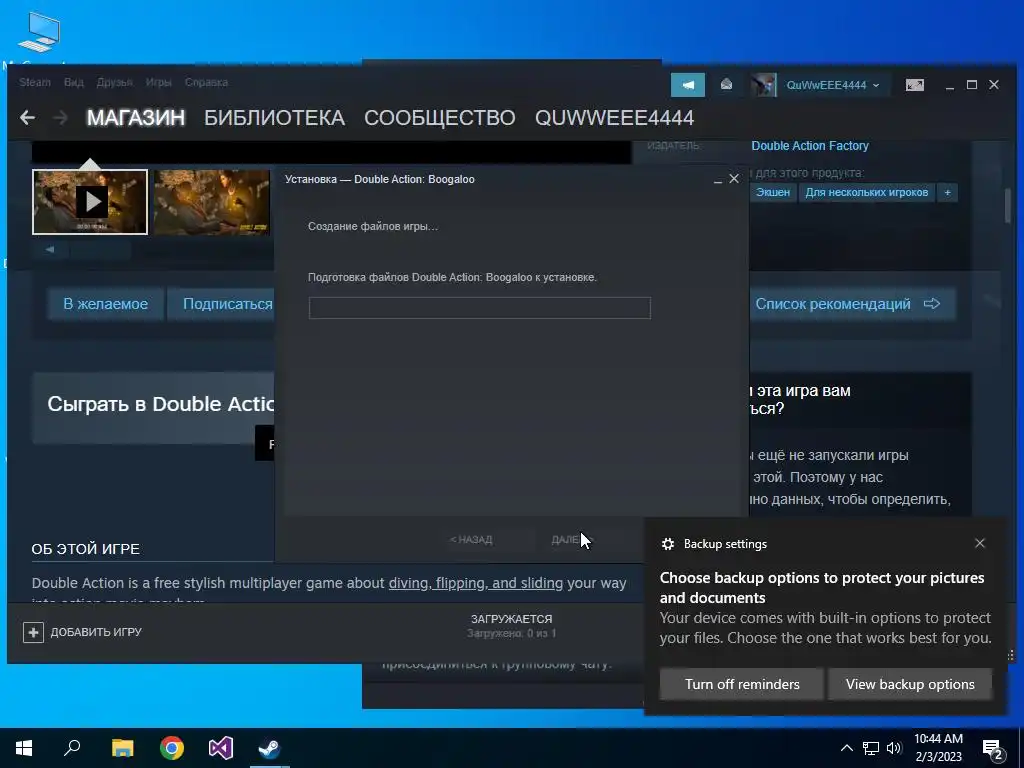The image size is (1024, 768).
Task: Open the QuWwEEE4444 account dropdown
Action: 833,85
